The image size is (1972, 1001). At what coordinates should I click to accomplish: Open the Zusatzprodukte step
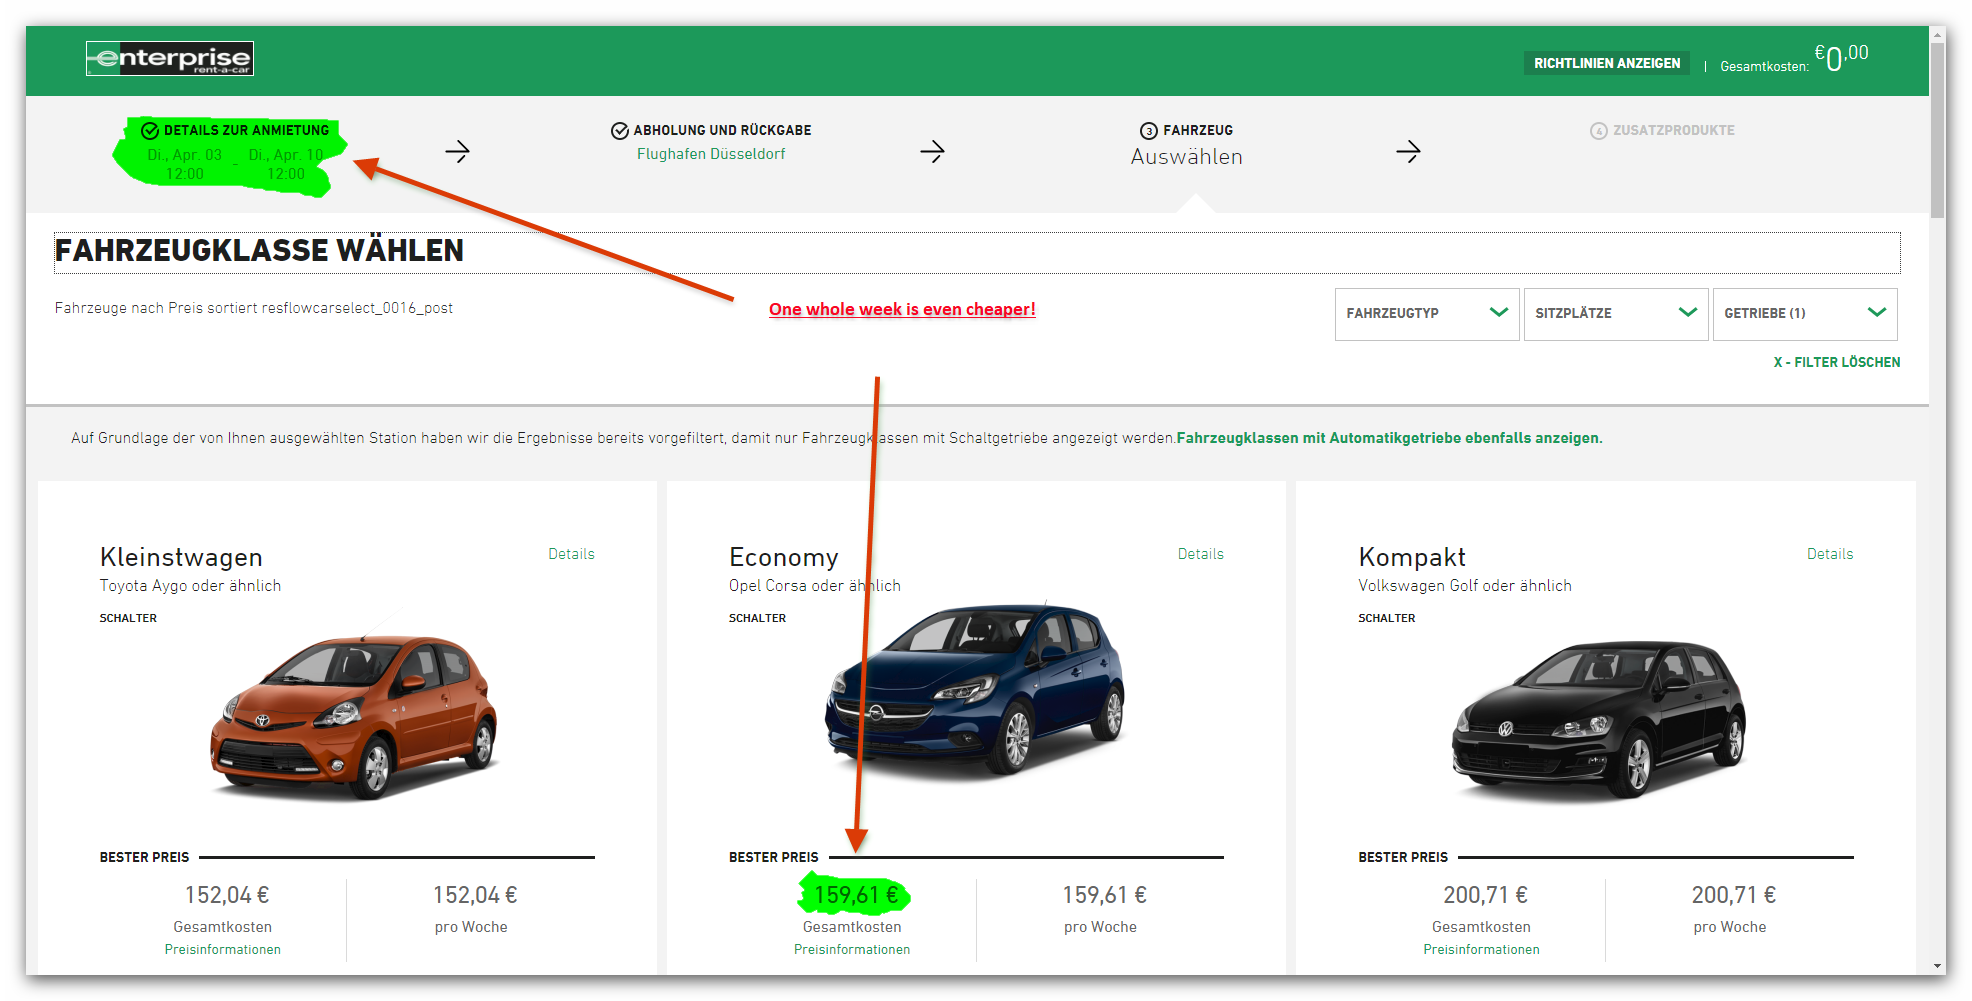(x=1662, y=130)
